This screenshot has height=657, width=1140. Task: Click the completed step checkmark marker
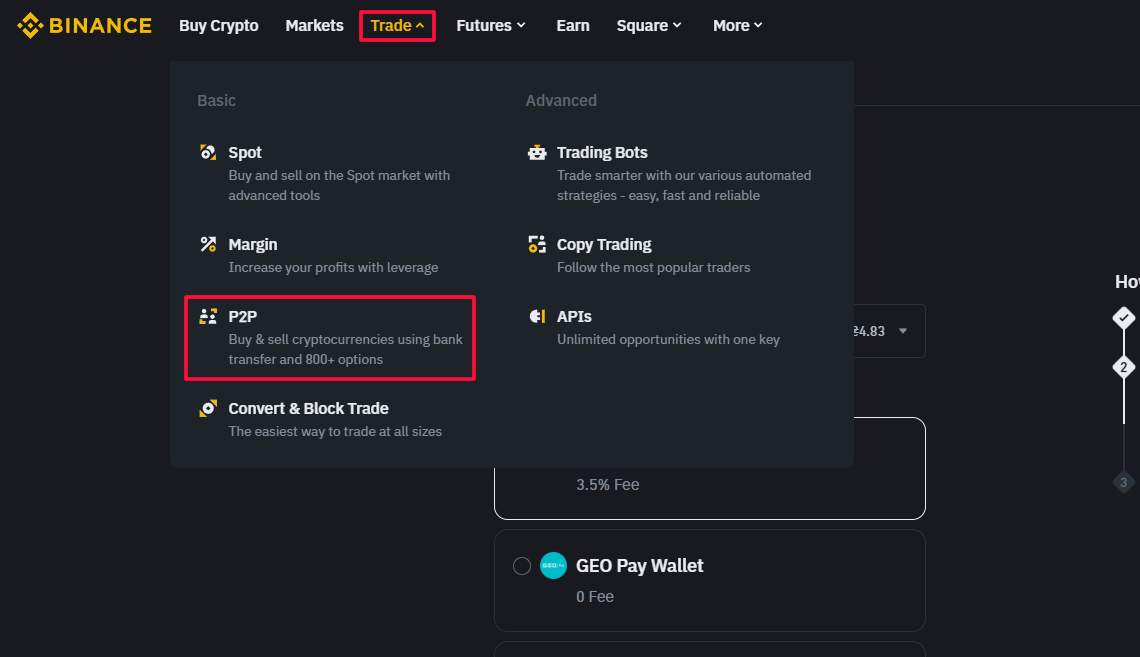(1123, 318)
